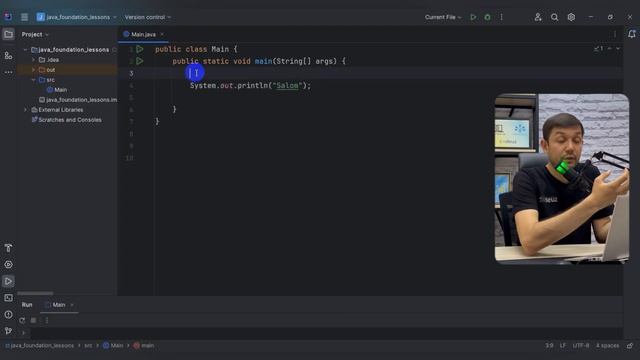Open the Project tool window icon
Screen dimensions: 640x360
(8, 34)
